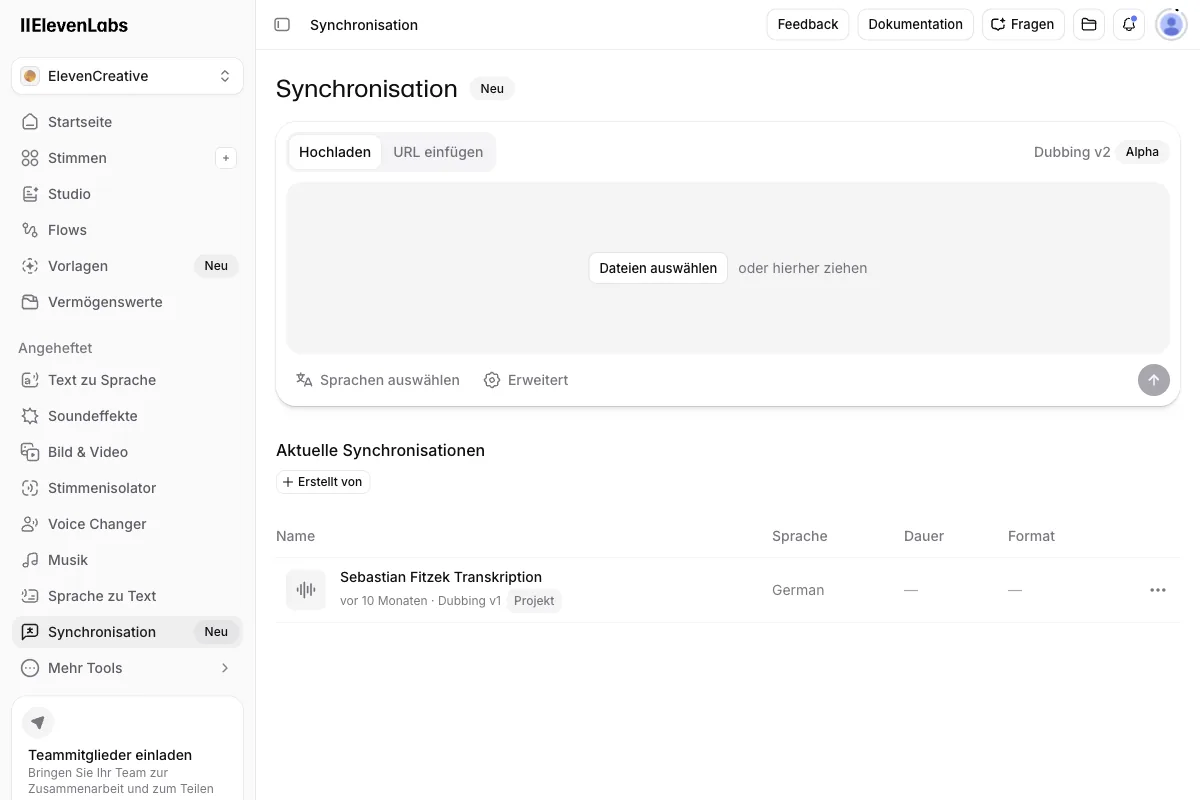Click the Mehr Tools ellipsis icon
Screen dimensions: 1200x800
(x=30, y=668)
